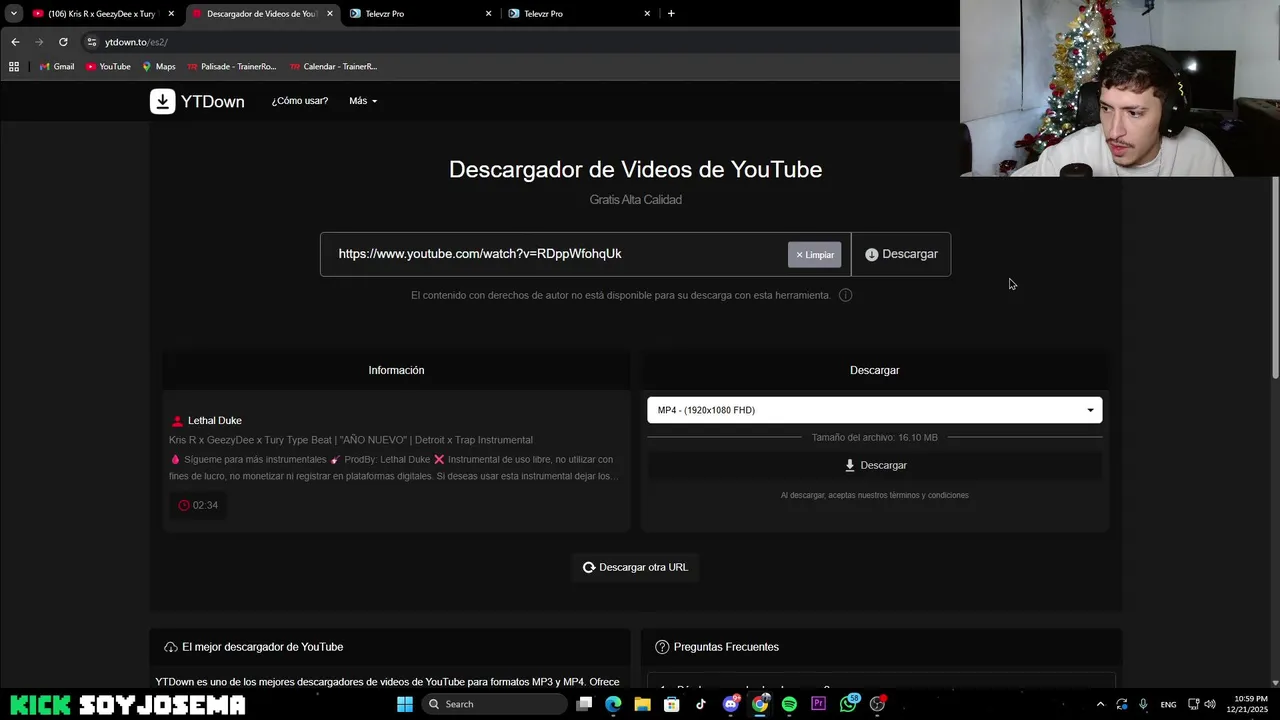Screen dimensions: 1280x720
Task: Open File Explorer from taskbar
Action: [x=642, y=704]
